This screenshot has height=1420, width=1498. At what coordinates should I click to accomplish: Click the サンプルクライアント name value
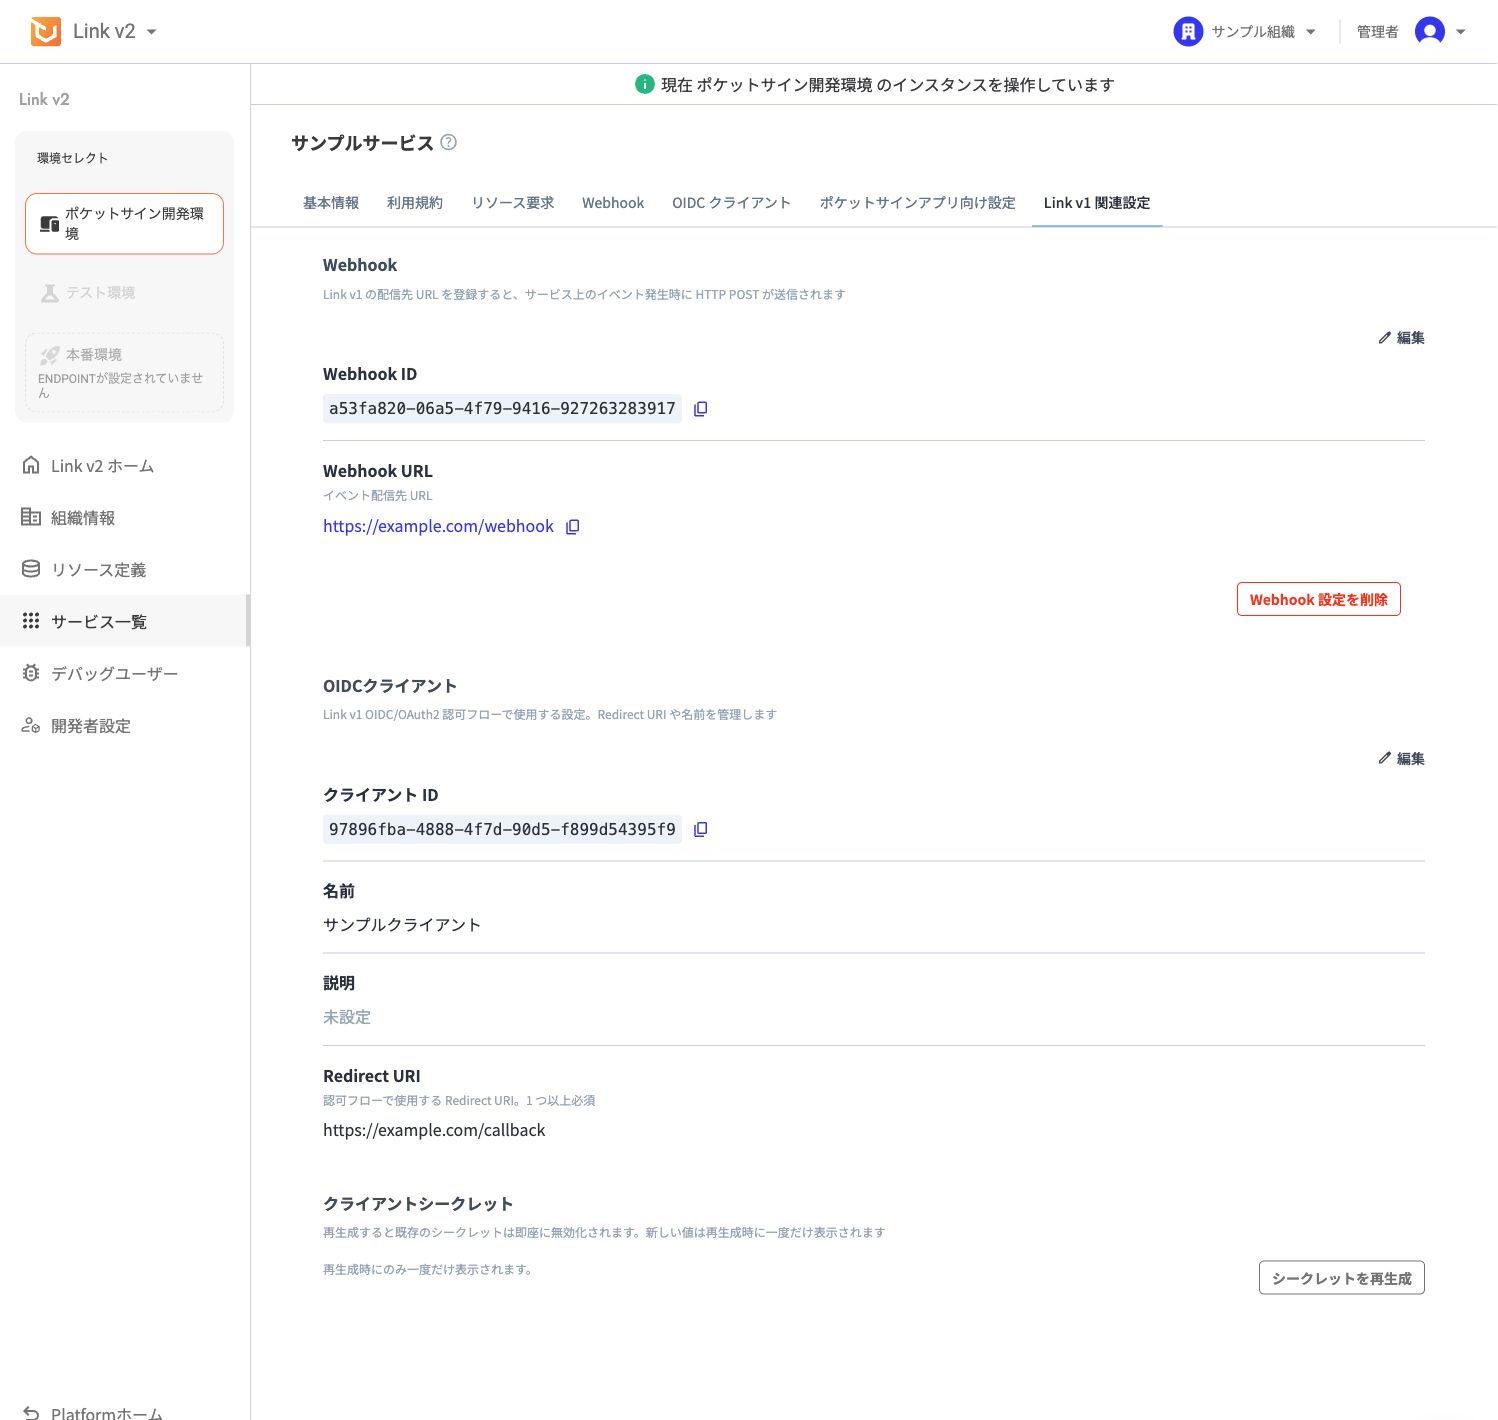point(402,924)
